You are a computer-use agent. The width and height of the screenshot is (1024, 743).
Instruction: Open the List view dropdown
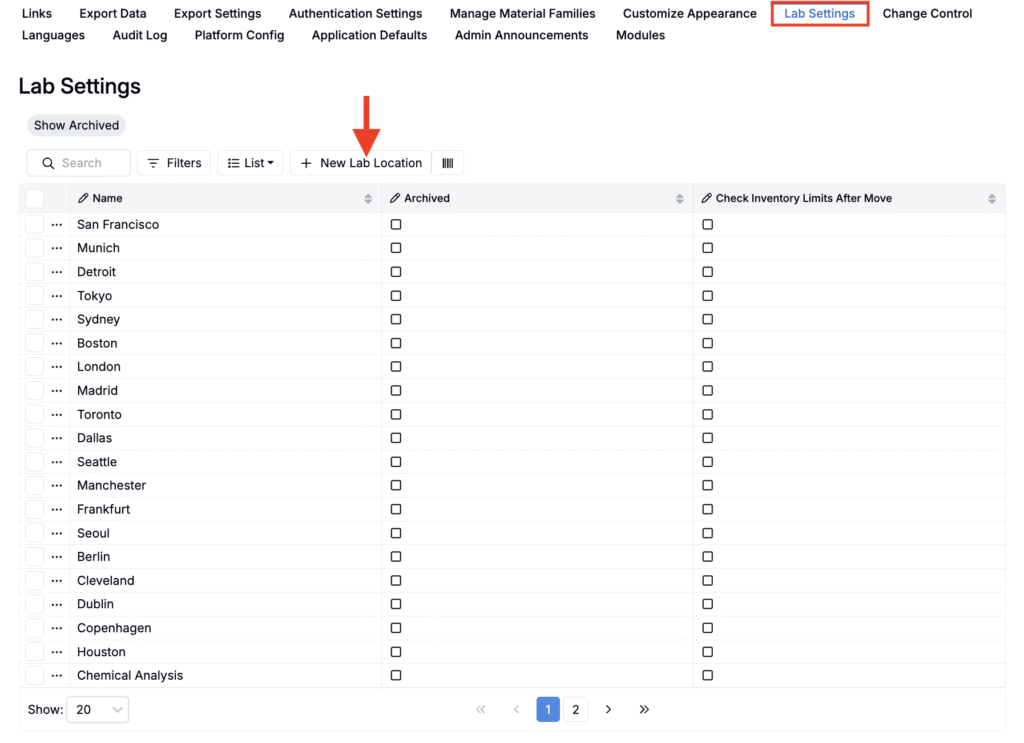250,163
